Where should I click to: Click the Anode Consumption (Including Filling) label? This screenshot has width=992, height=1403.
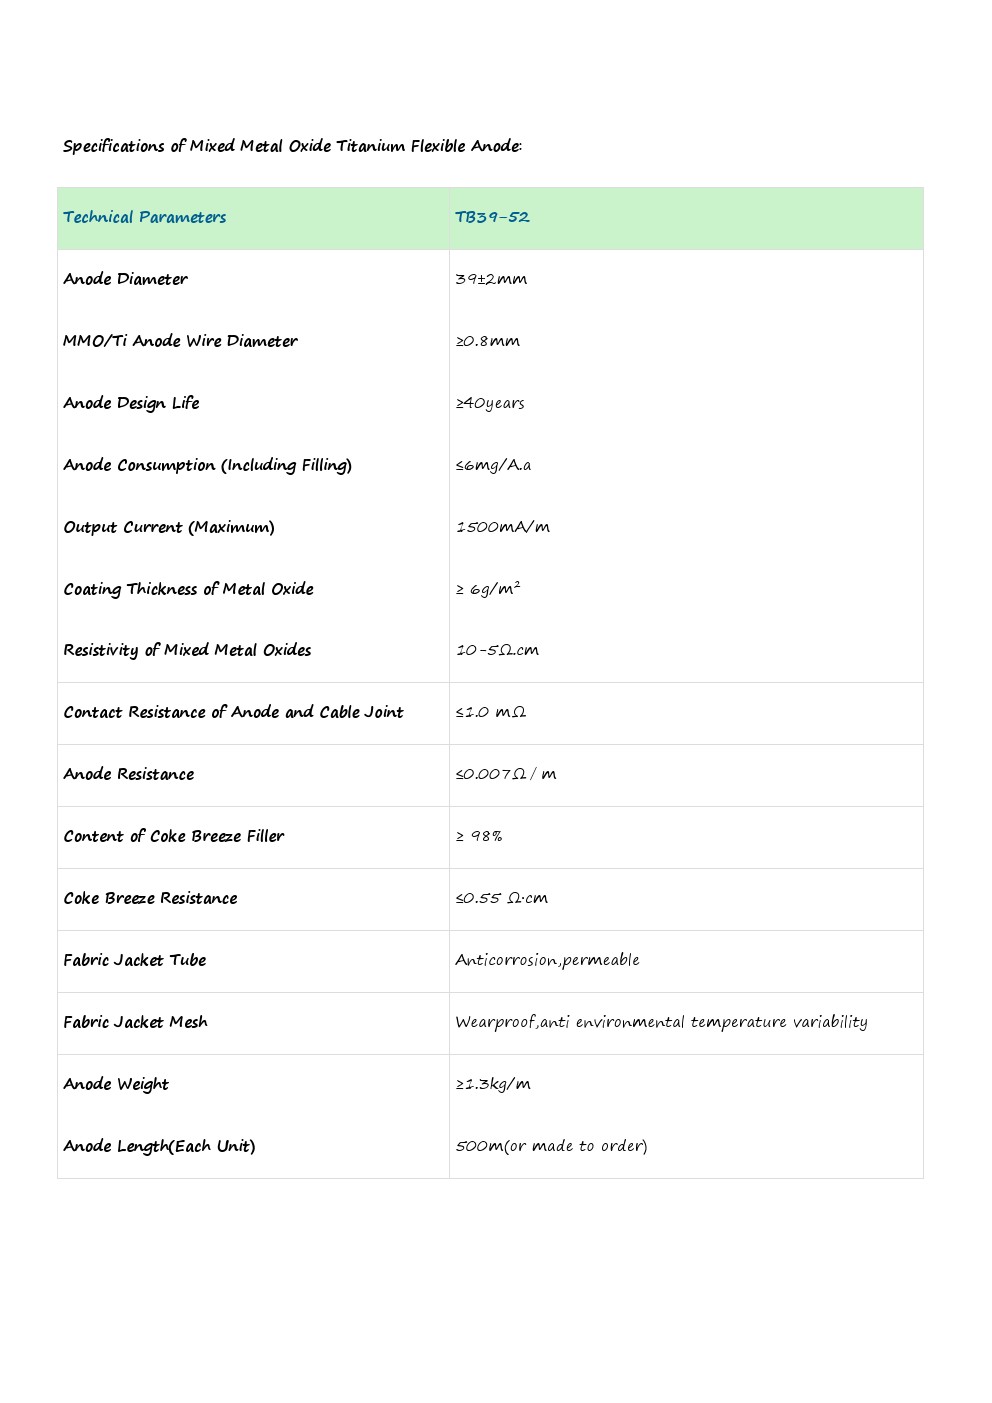207,465
